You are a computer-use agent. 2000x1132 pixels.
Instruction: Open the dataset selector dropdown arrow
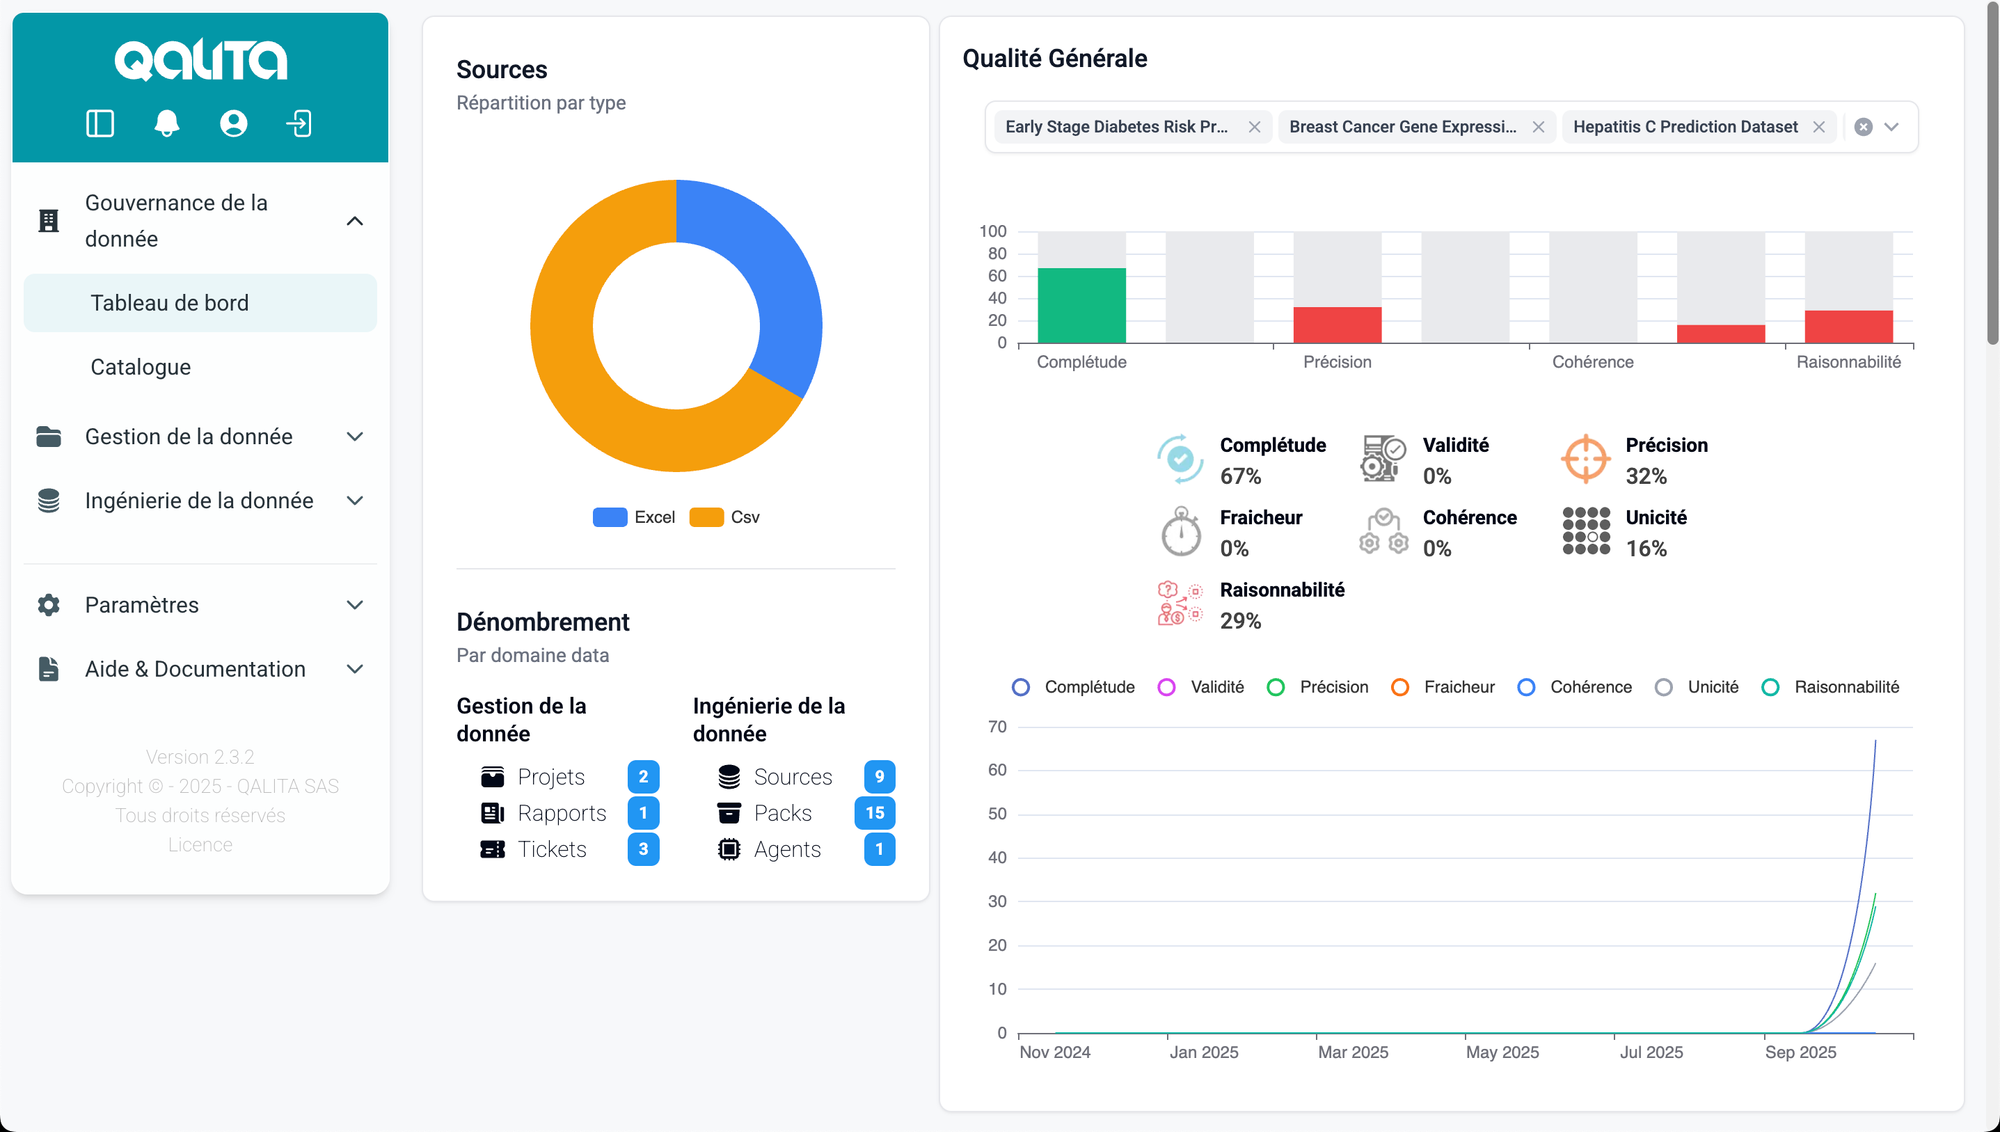tap(1891, 127)
